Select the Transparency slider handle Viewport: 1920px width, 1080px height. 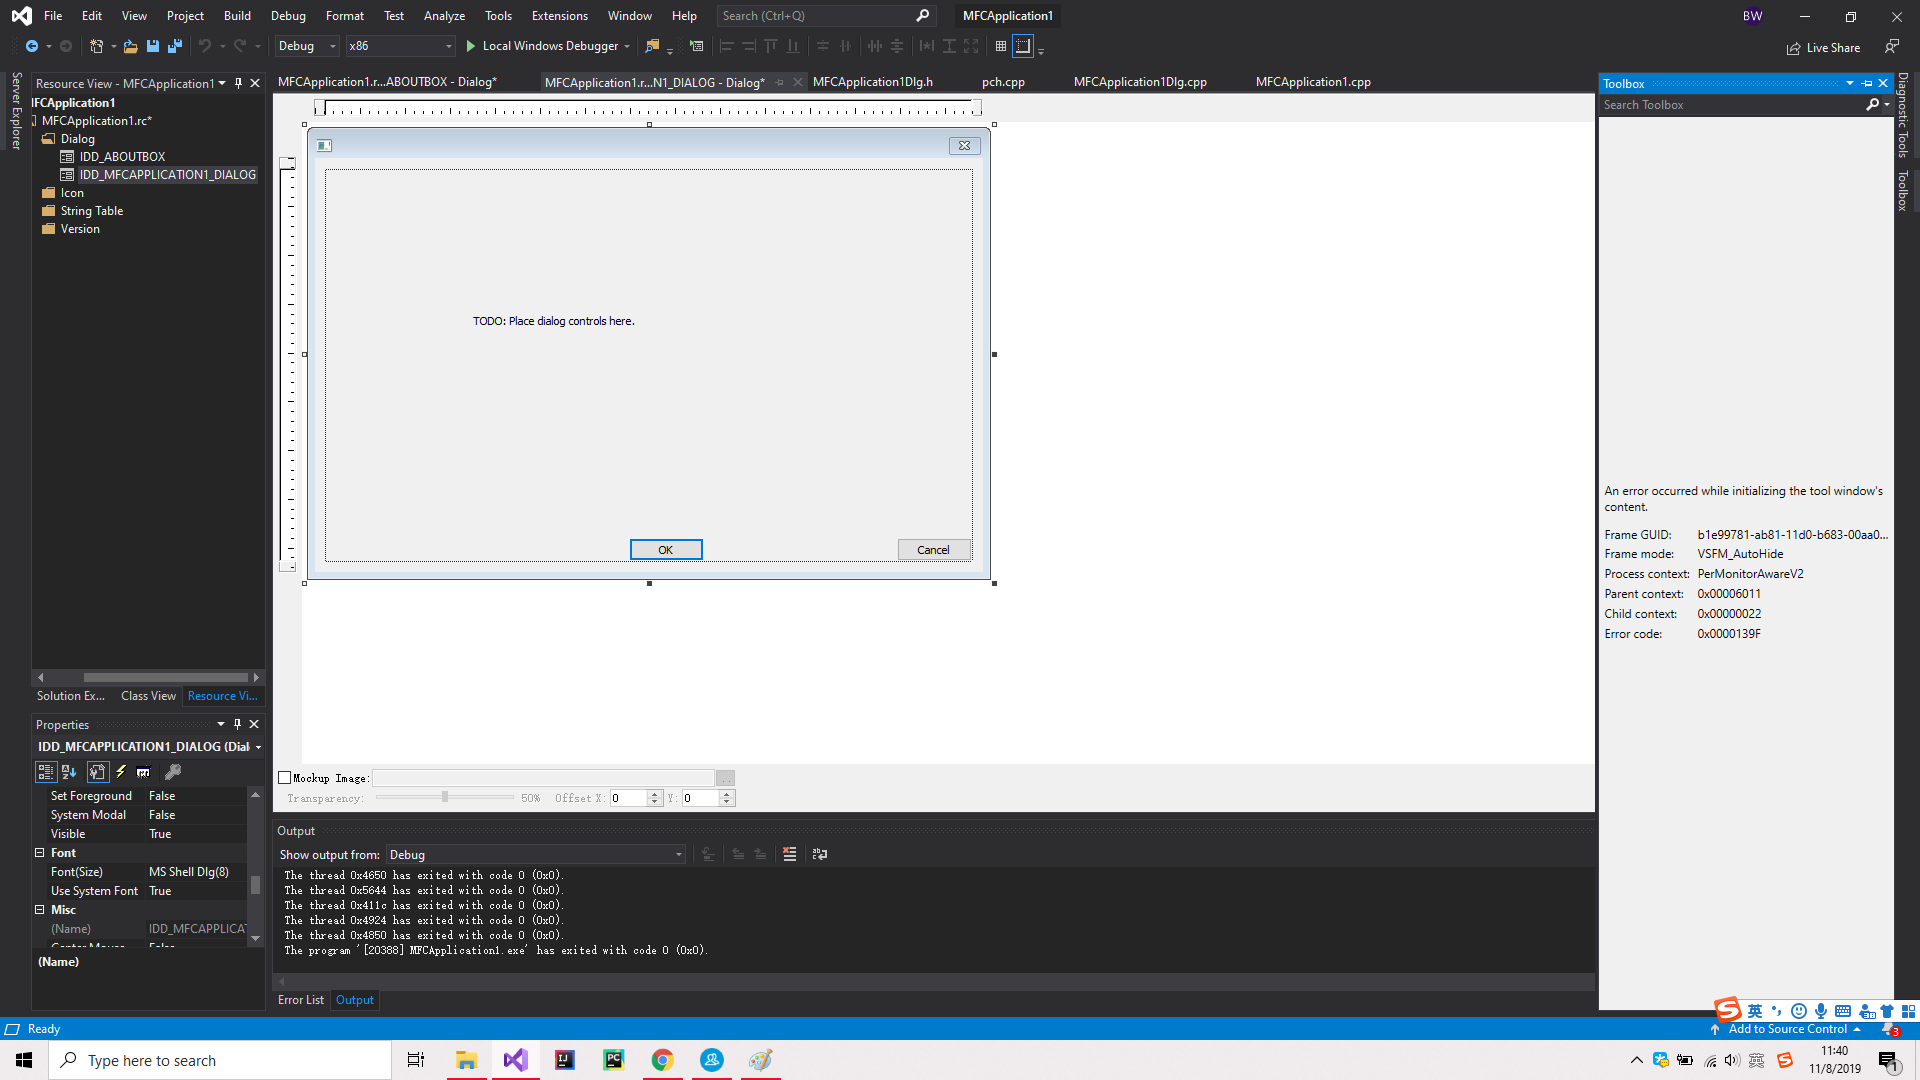tap(445, 797)
